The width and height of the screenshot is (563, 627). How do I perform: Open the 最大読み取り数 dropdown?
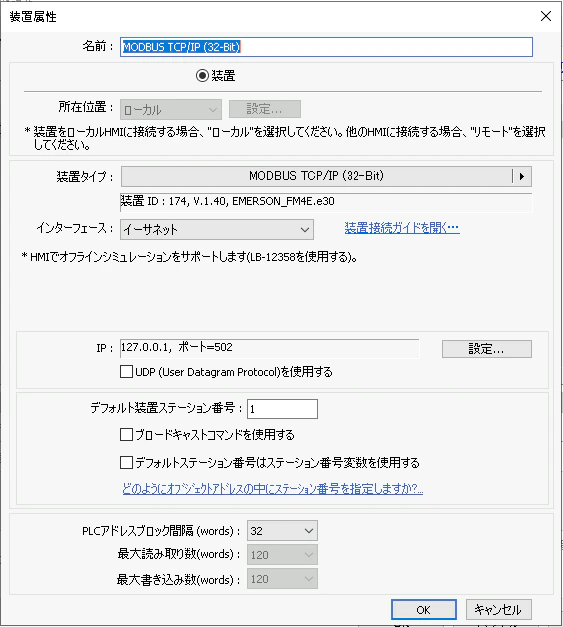(282, 555)
